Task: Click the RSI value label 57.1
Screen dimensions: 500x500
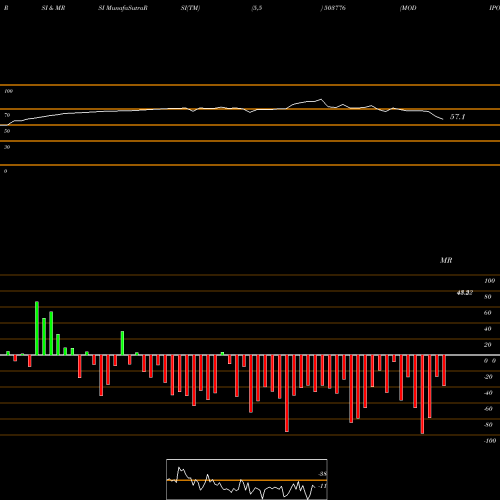Action: 457,117
